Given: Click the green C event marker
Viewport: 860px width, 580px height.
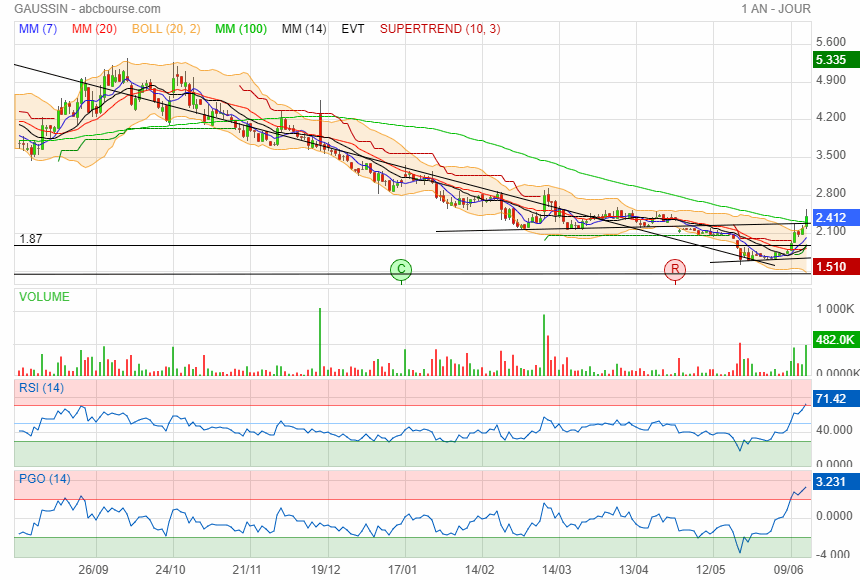Looking at the screenshot, I should pyautogui.click(x=401, y=269).
